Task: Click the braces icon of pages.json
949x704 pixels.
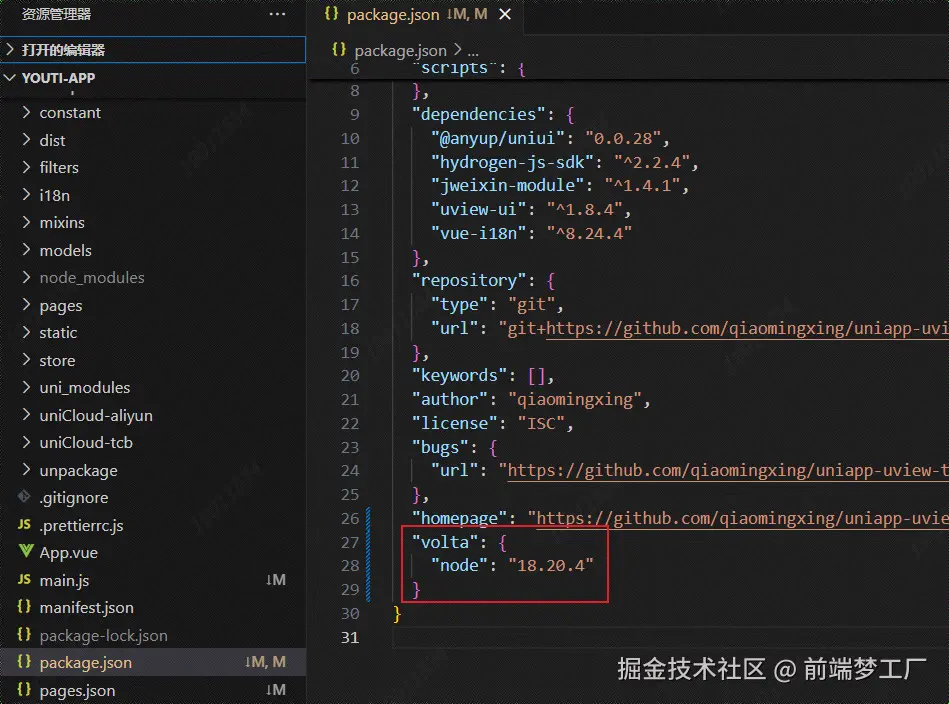Action: (24, 689)
